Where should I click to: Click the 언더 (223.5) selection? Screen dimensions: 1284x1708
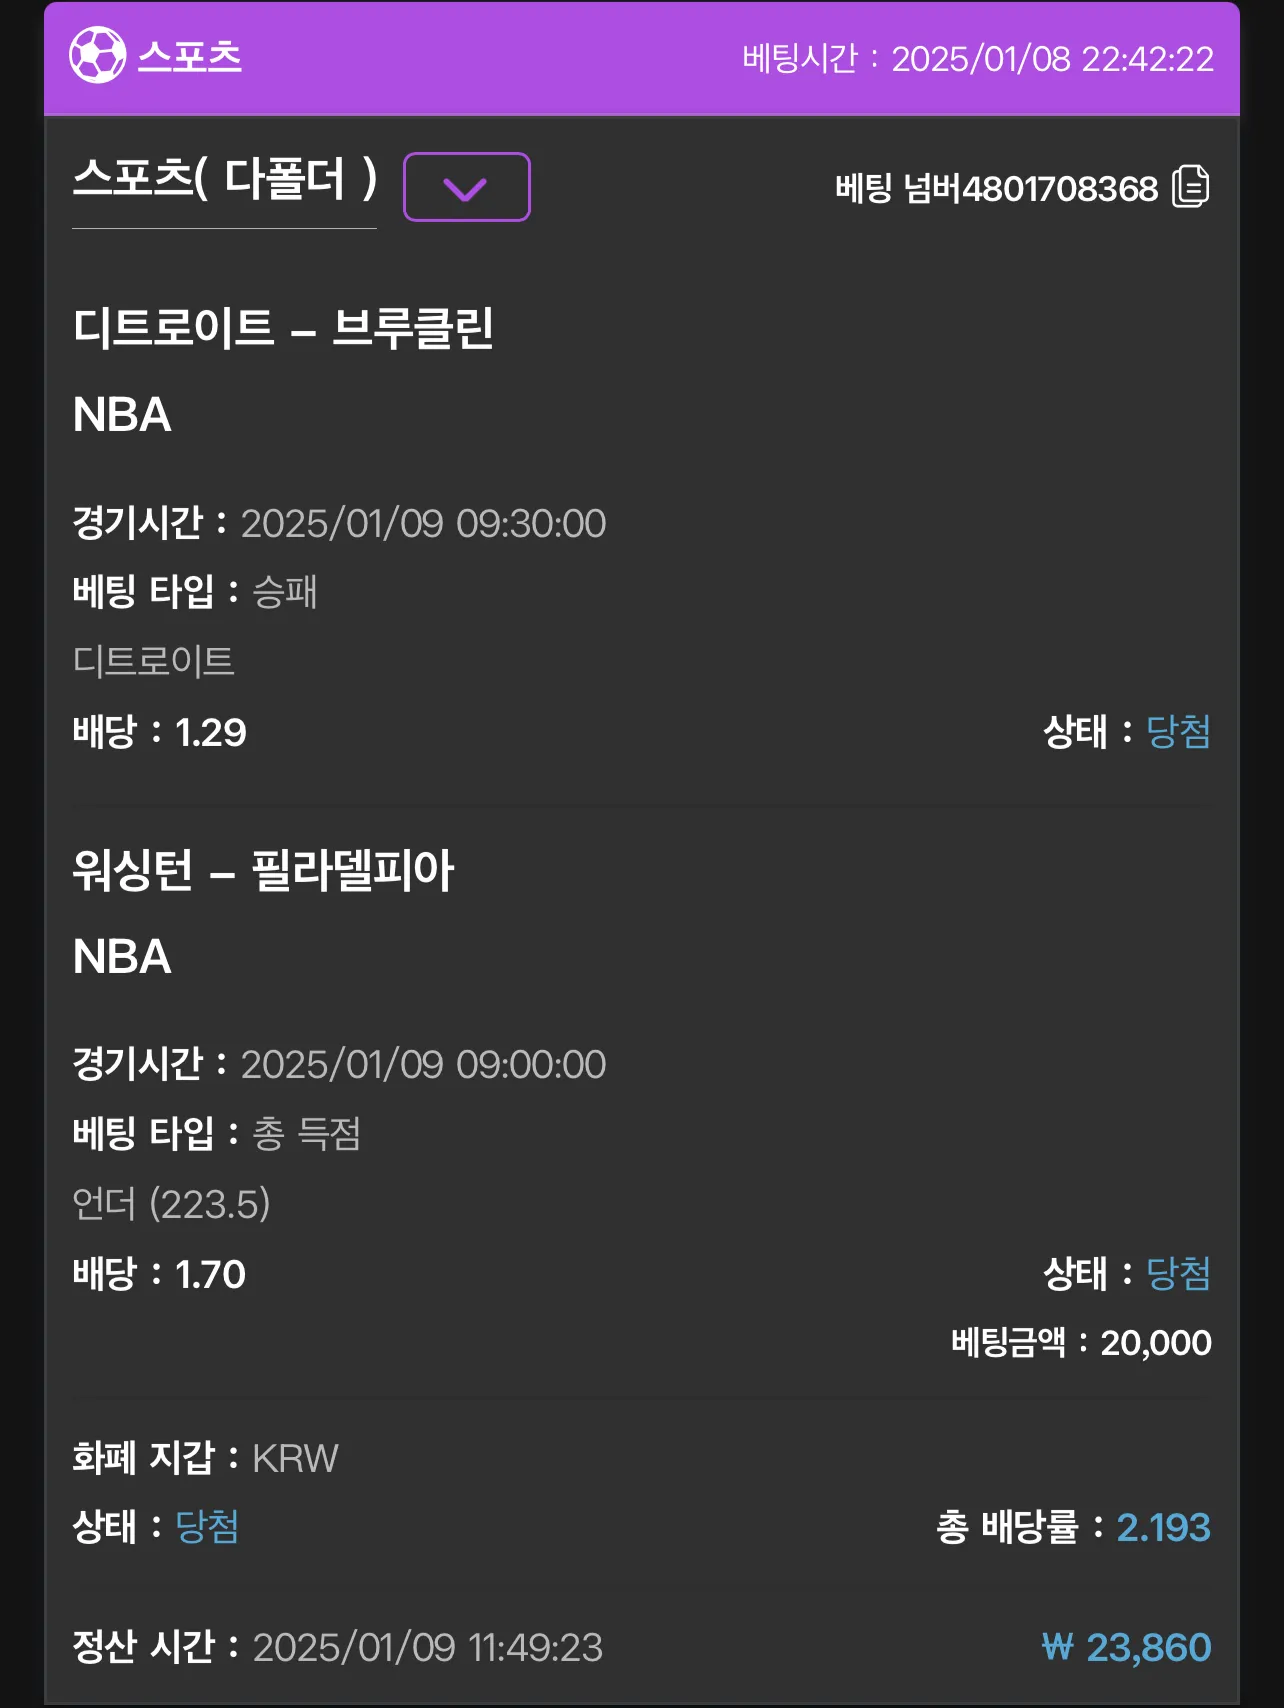(171, 1204)
